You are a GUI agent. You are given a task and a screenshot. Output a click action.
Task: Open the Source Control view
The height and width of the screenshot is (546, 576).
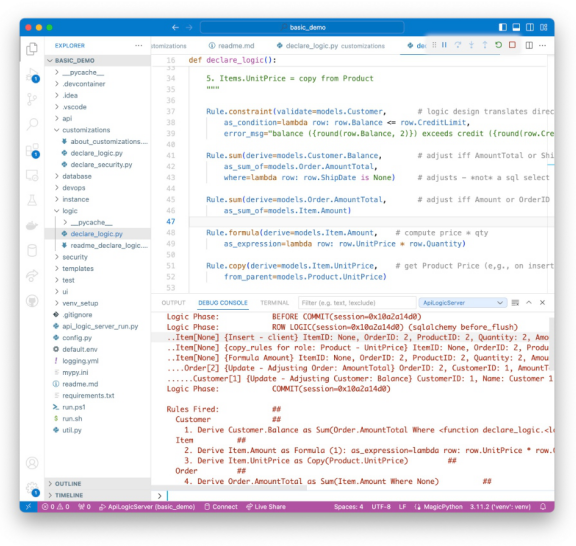click(32, 99)
